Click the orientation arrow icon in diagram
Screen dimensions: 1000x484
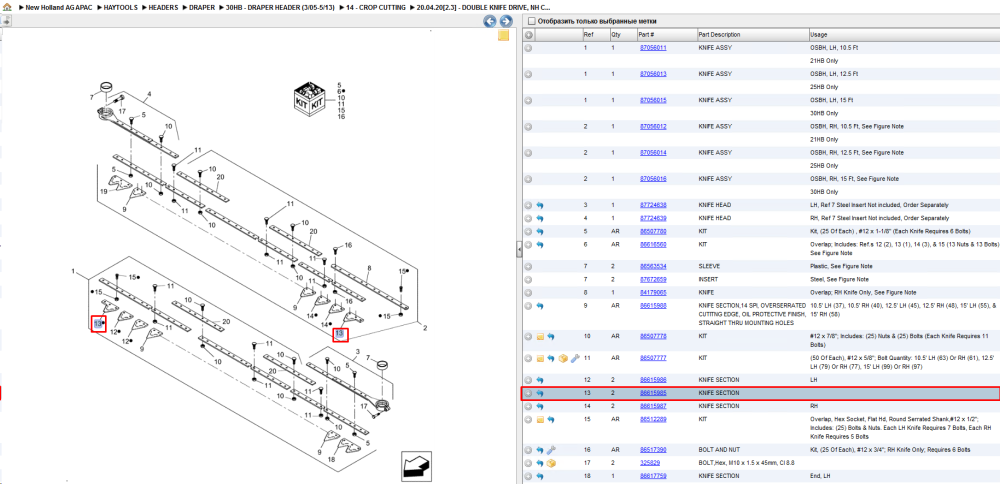(416, 465)
